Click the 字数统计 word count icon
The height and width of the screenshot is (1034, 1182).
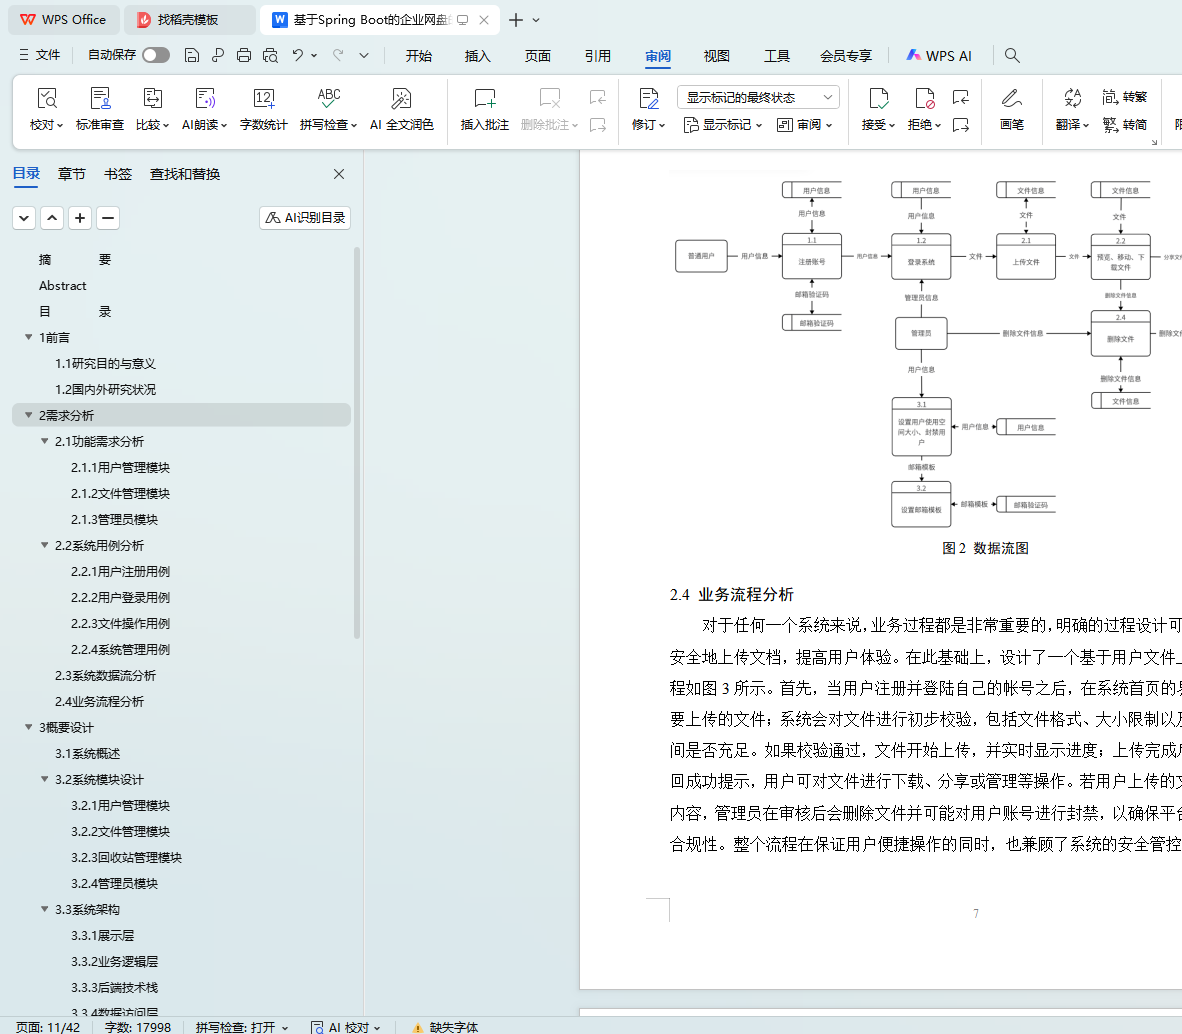point(263,99)
